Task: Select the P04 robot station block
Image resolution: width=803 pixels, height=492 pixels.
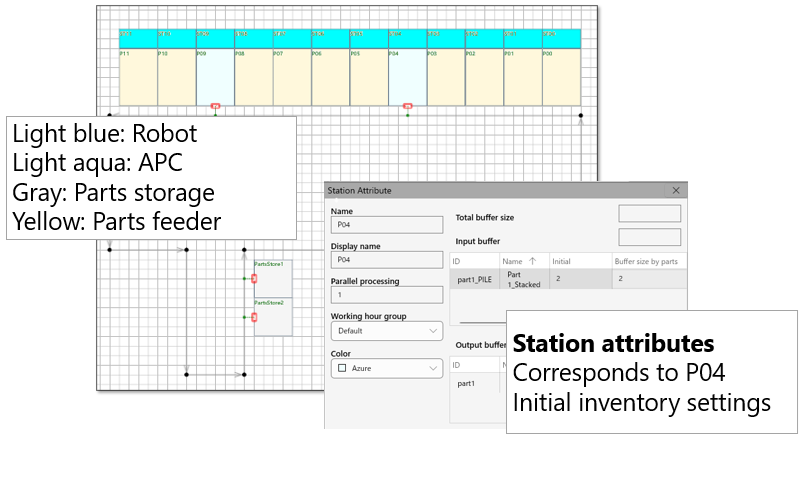Action: pos(407,76)
